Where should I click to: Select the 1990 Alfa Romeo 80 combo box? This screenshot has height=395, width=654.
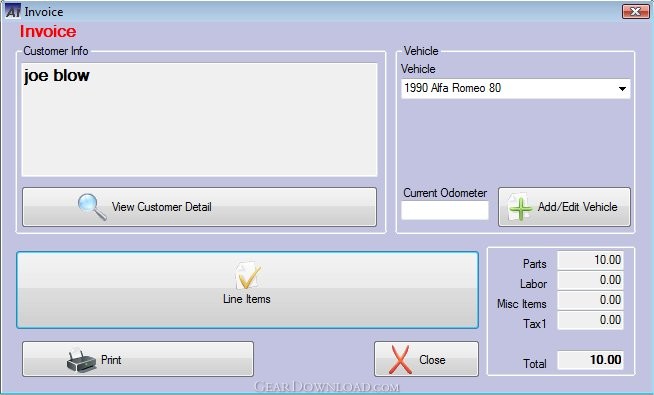point(516,88)
